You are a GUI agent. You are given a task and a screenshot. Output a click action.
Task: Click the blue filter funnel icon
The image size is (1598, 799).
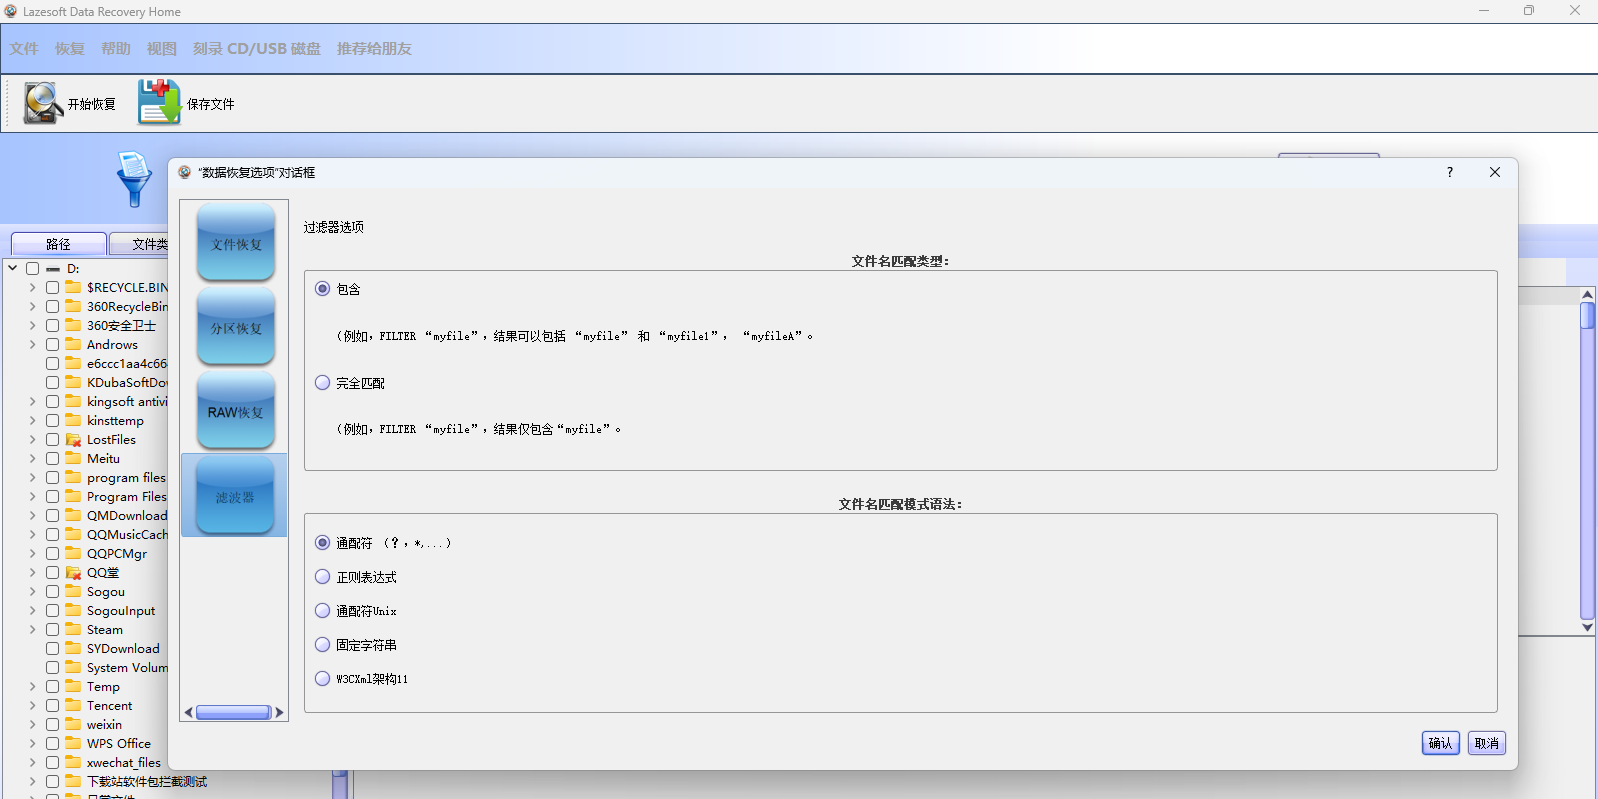click(x=134, y=178)
